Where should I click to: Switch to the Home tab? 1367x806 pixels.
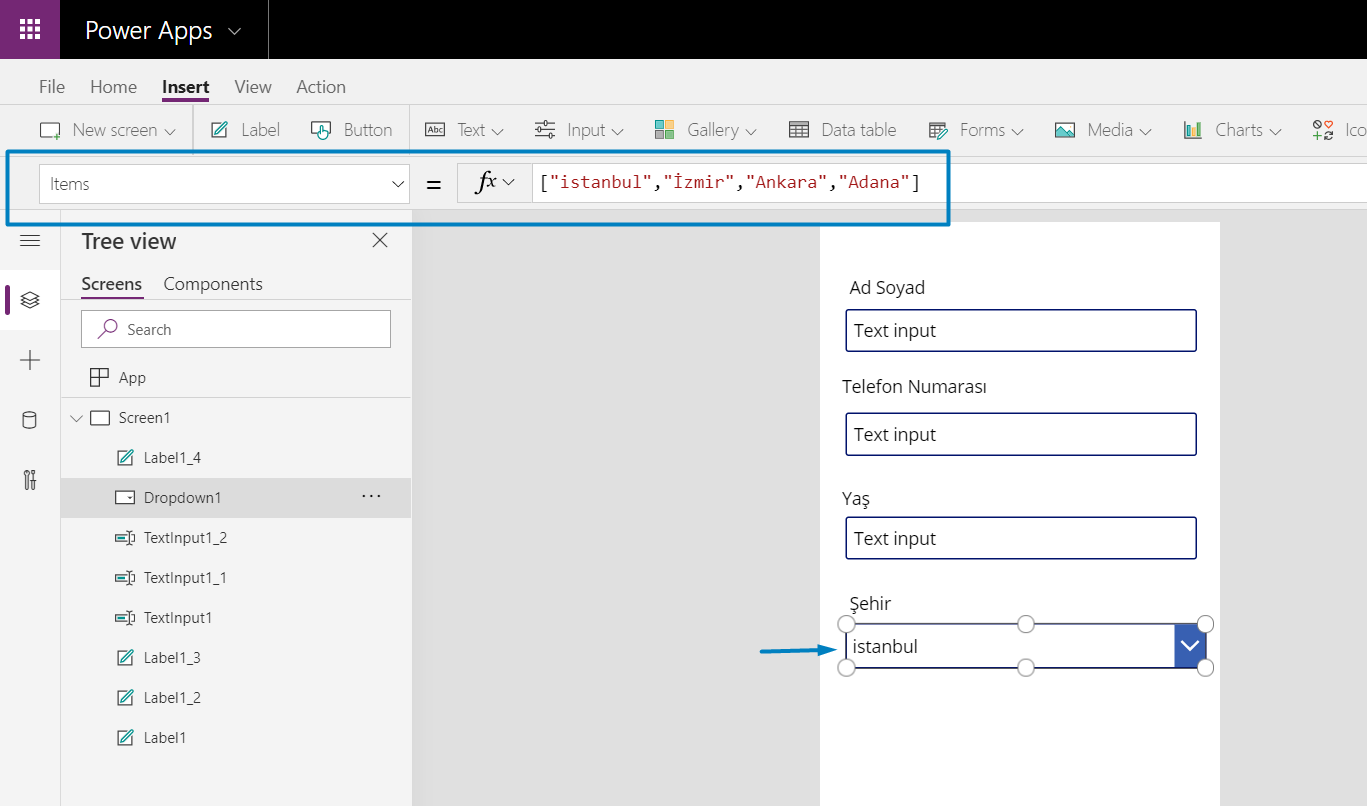click(113, 87)
